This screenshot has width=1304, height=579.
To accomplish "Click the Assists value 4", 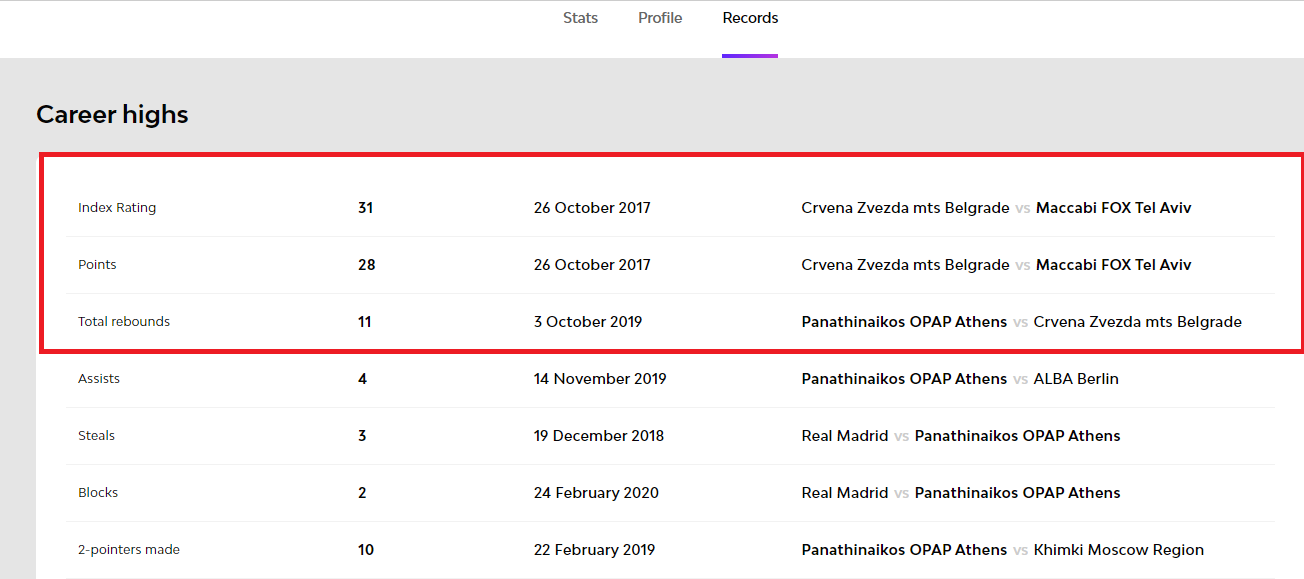I will coord(362,379).
